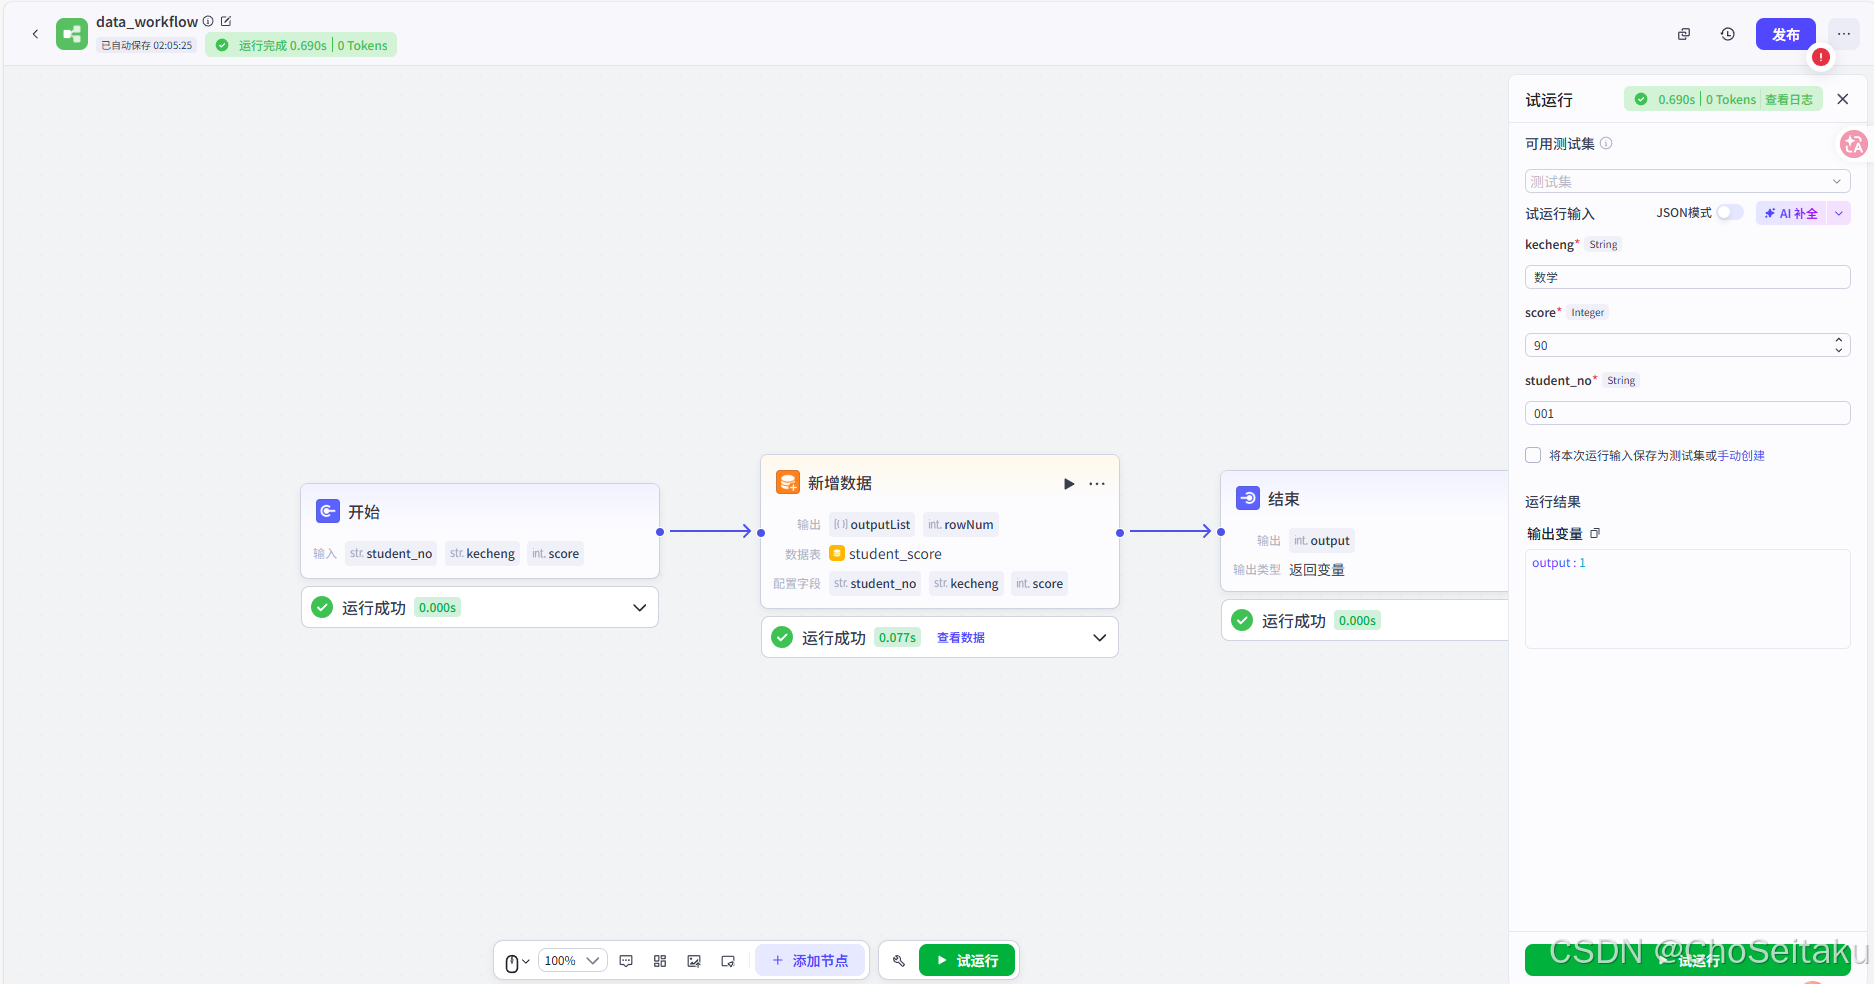Click the green data_workflow app icon
The image size is (1874, 984).
pyautogui.click(x=72, y=34)
